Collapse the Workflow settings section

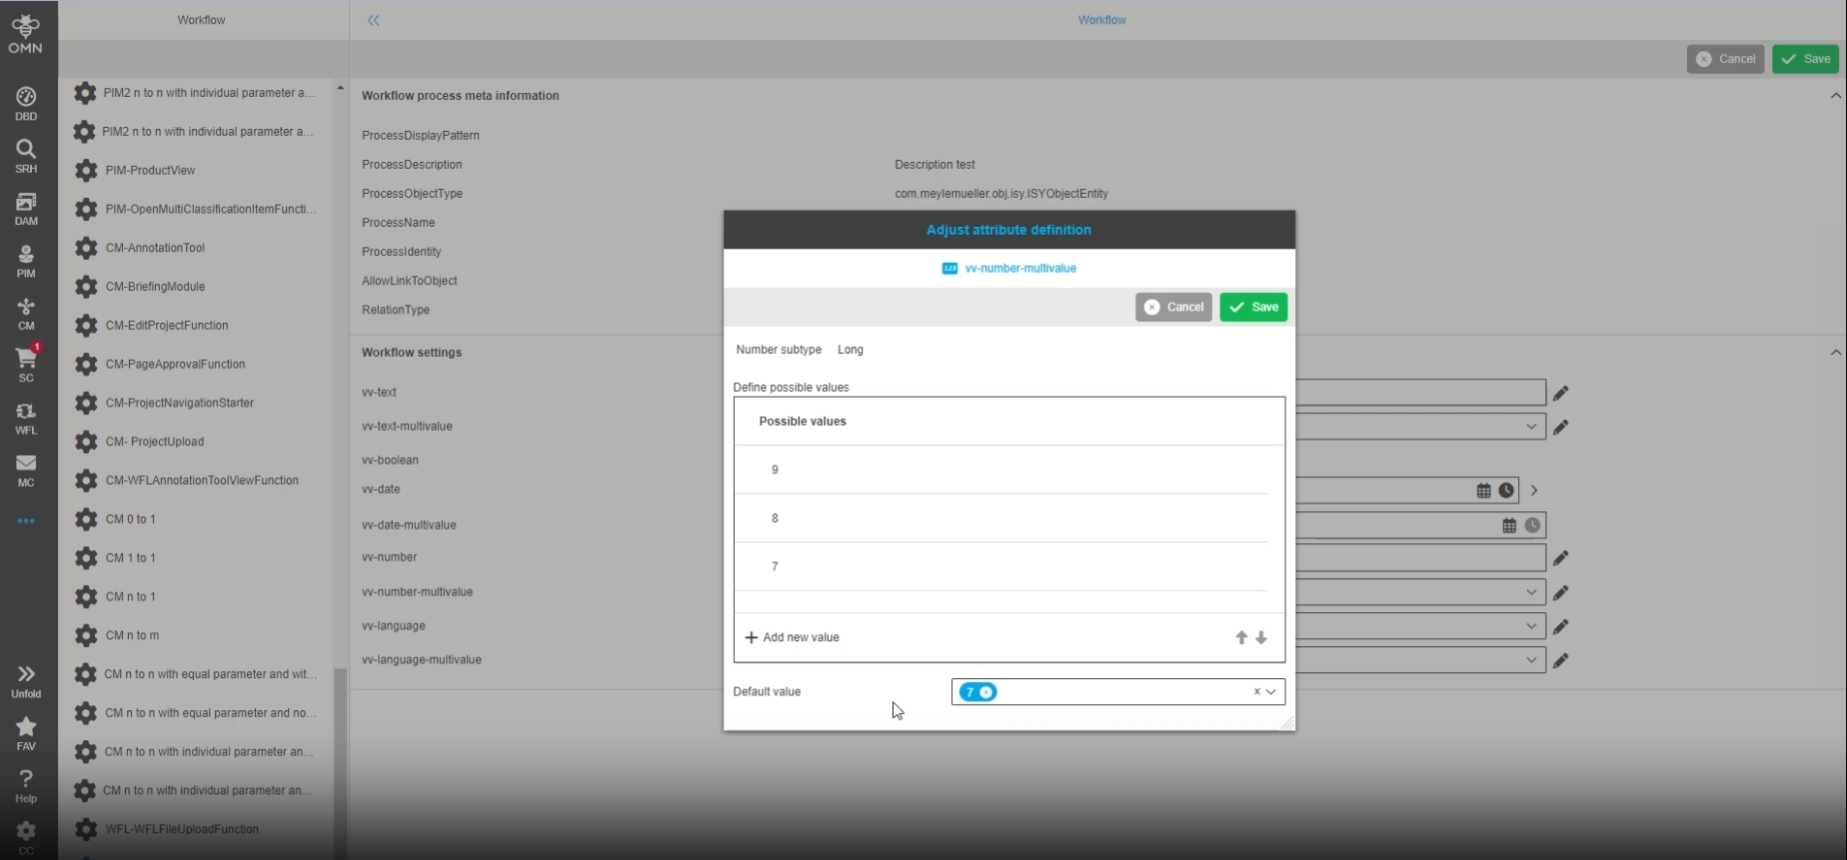coord(1835,353)
